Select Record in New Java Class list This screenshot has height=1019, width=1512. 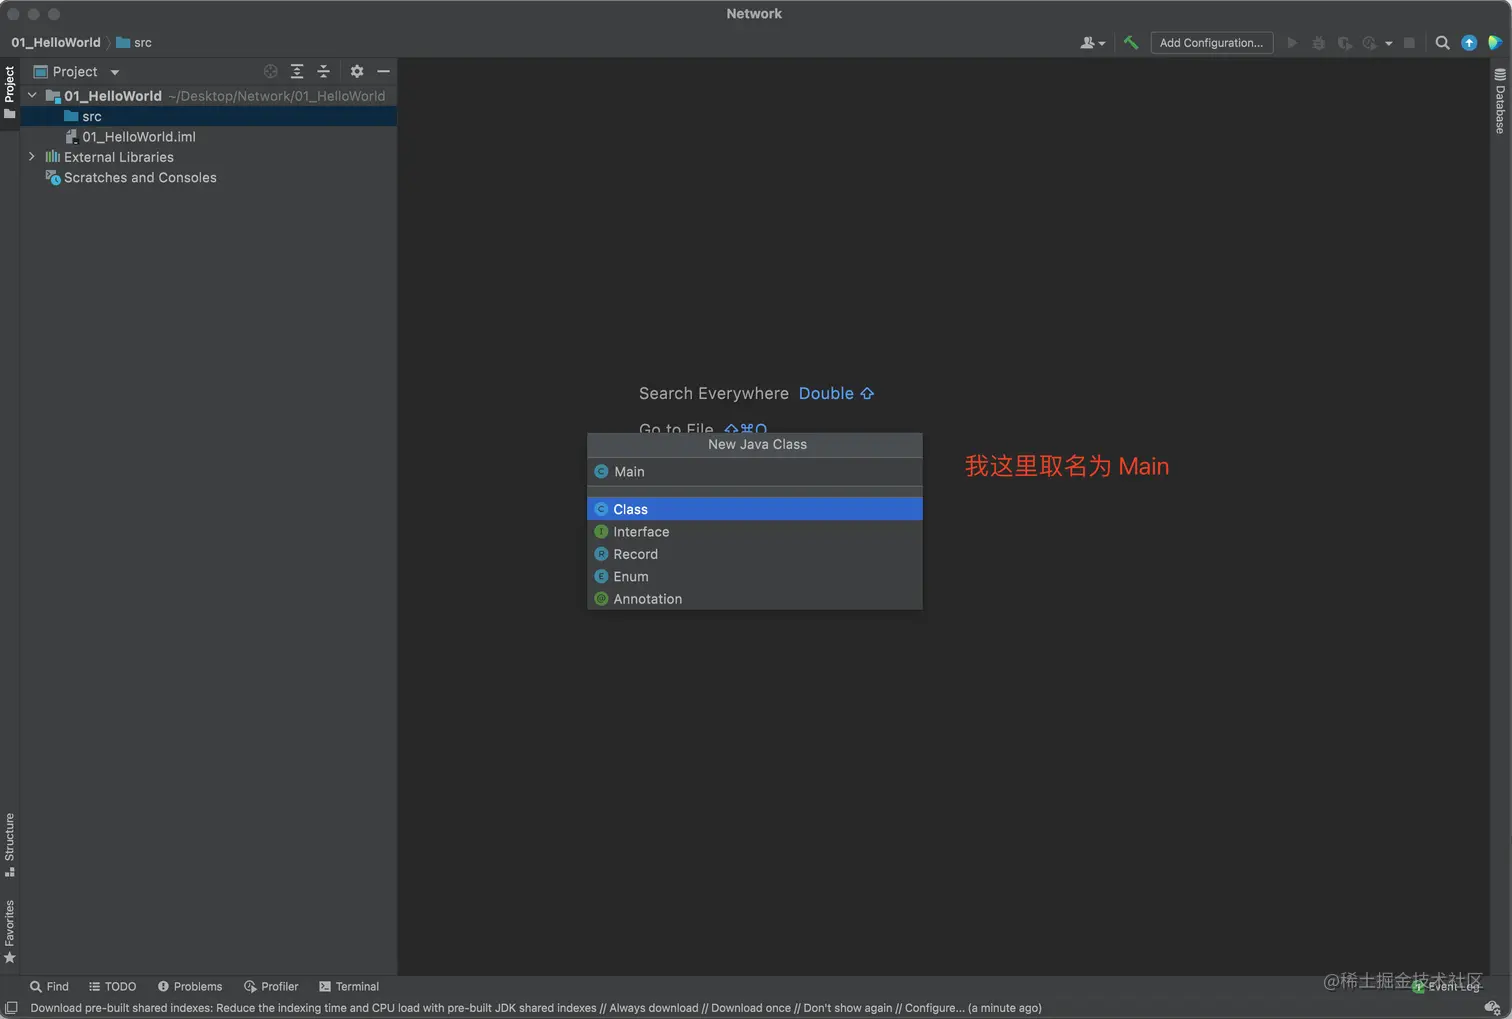[x=755, y=554]
